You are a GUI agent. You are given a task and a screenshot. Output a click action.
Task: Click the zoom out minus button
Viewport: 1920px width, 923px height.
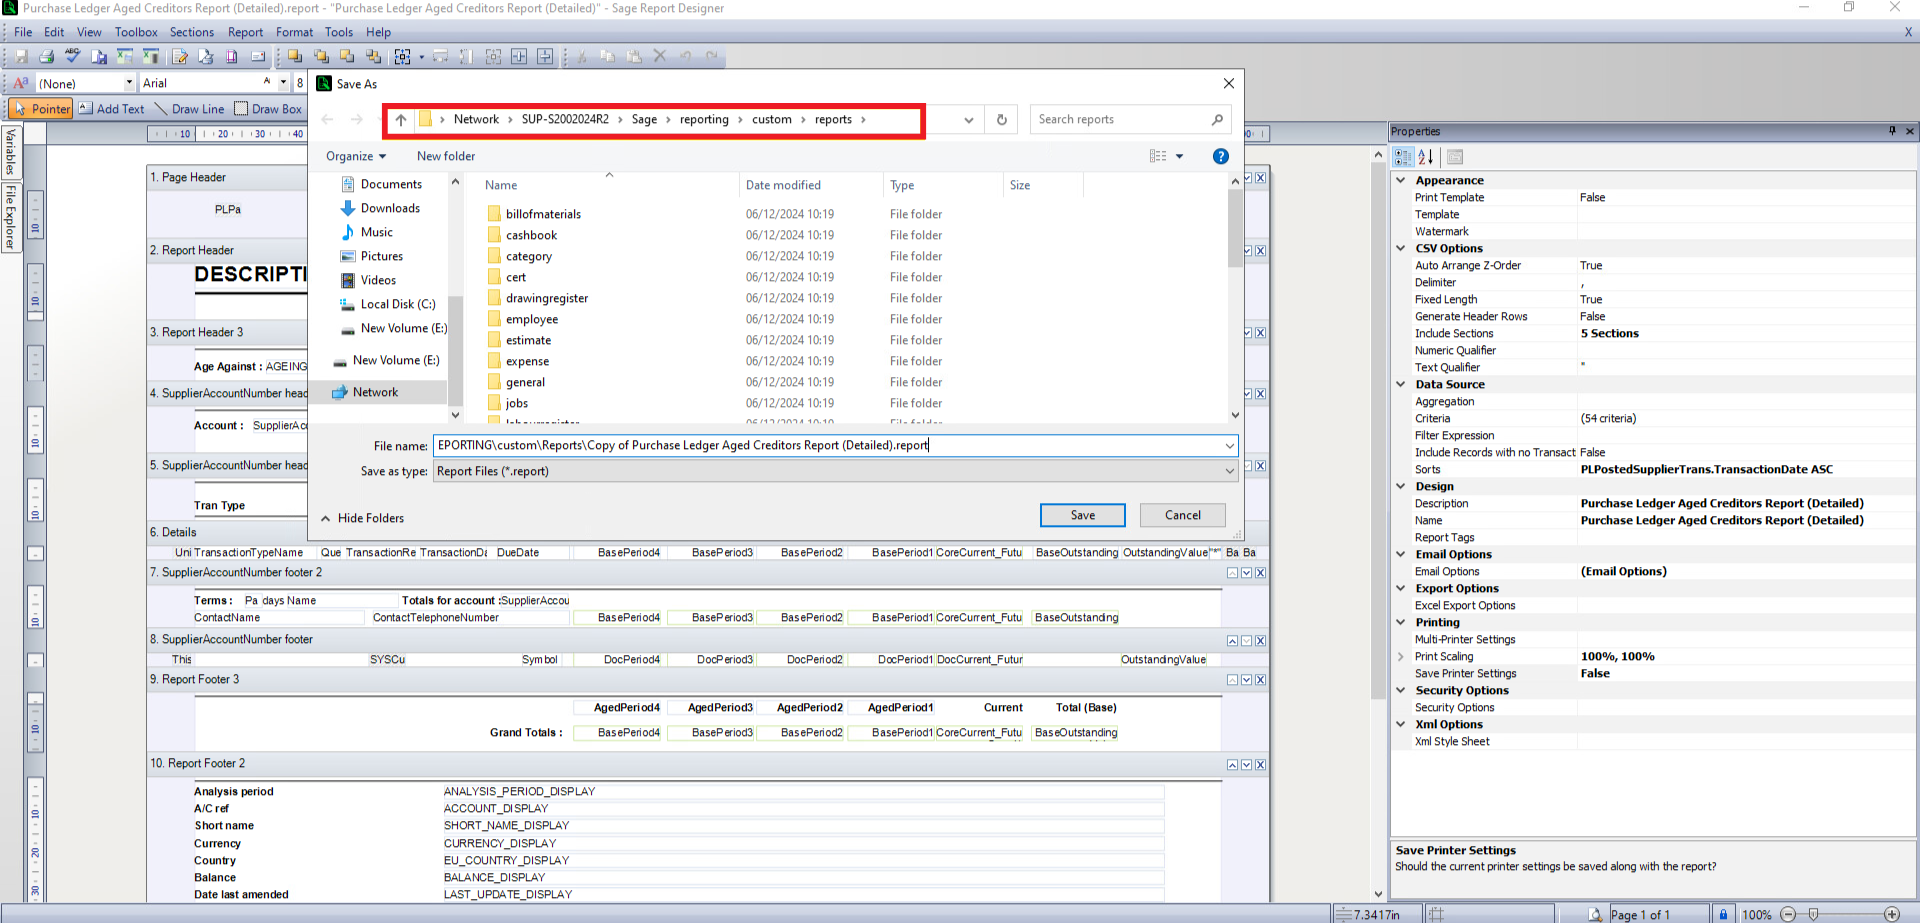(1788, 914)
